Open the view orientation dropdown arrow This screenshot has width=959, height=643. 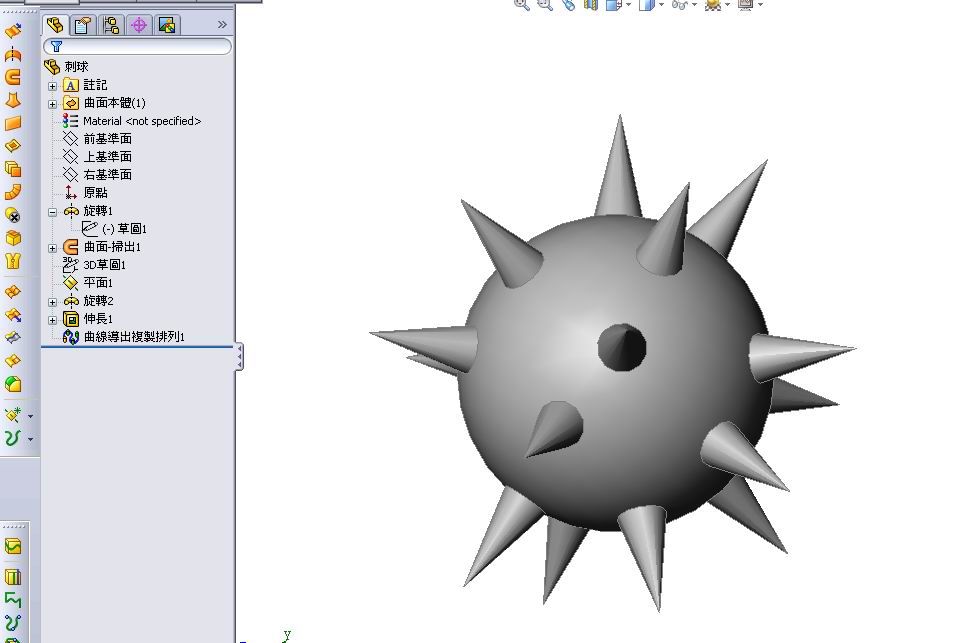(x=629, y=5)
